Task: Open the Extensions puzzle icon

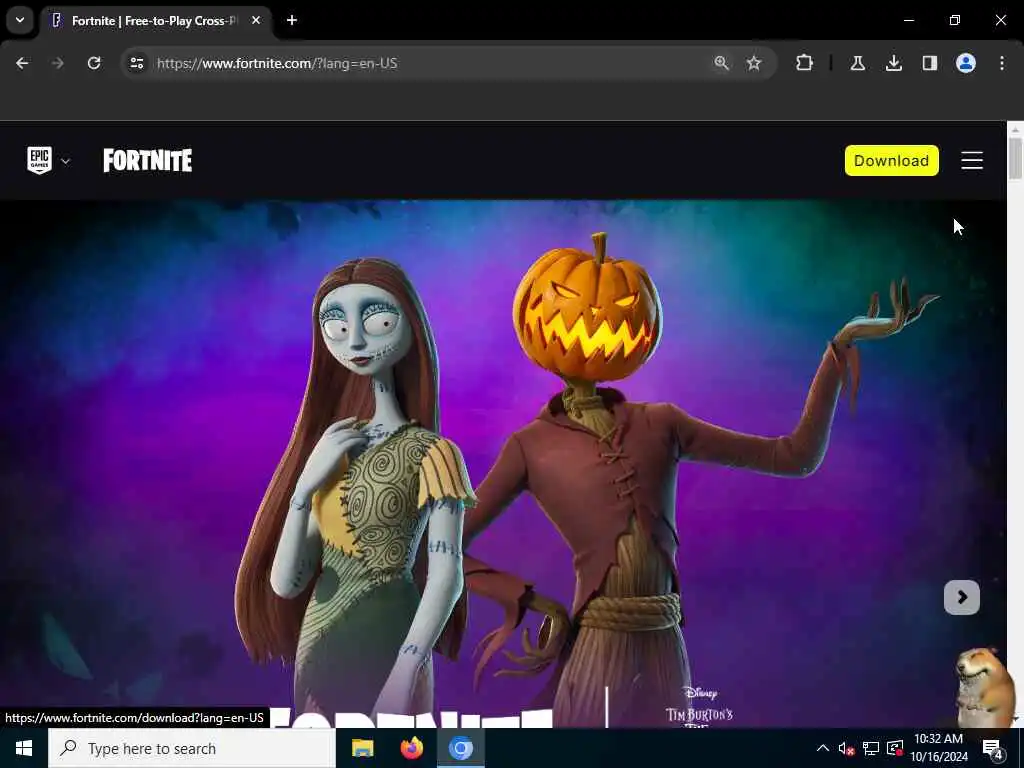Action: (805, 63)
